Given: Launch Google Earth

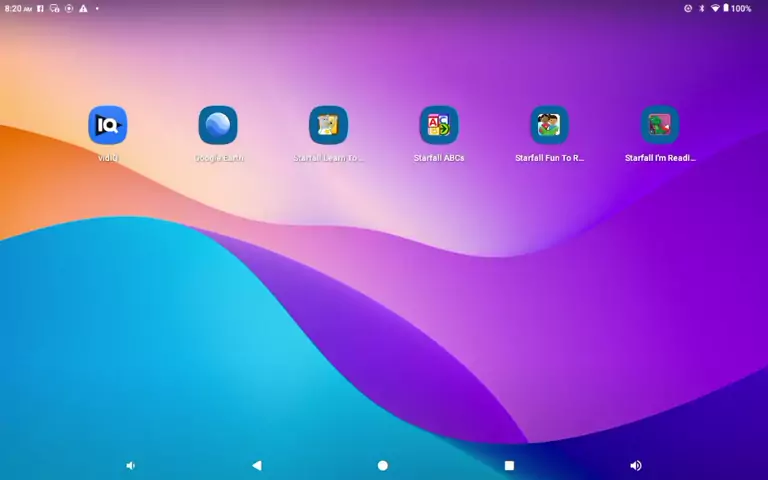Looking at the screenshot, I should 218,125.
